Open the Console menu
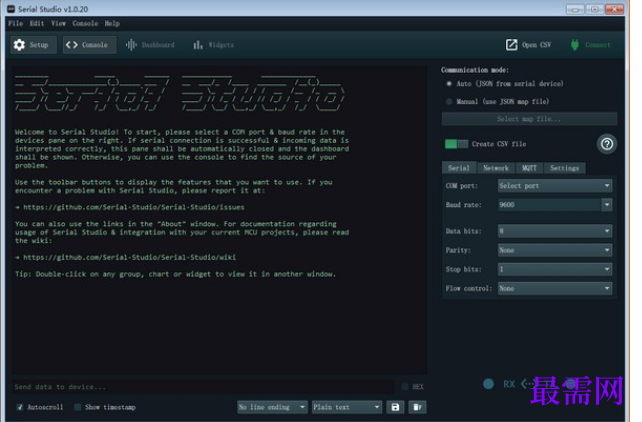The image size is (642, 422). [x=85, y=23]
